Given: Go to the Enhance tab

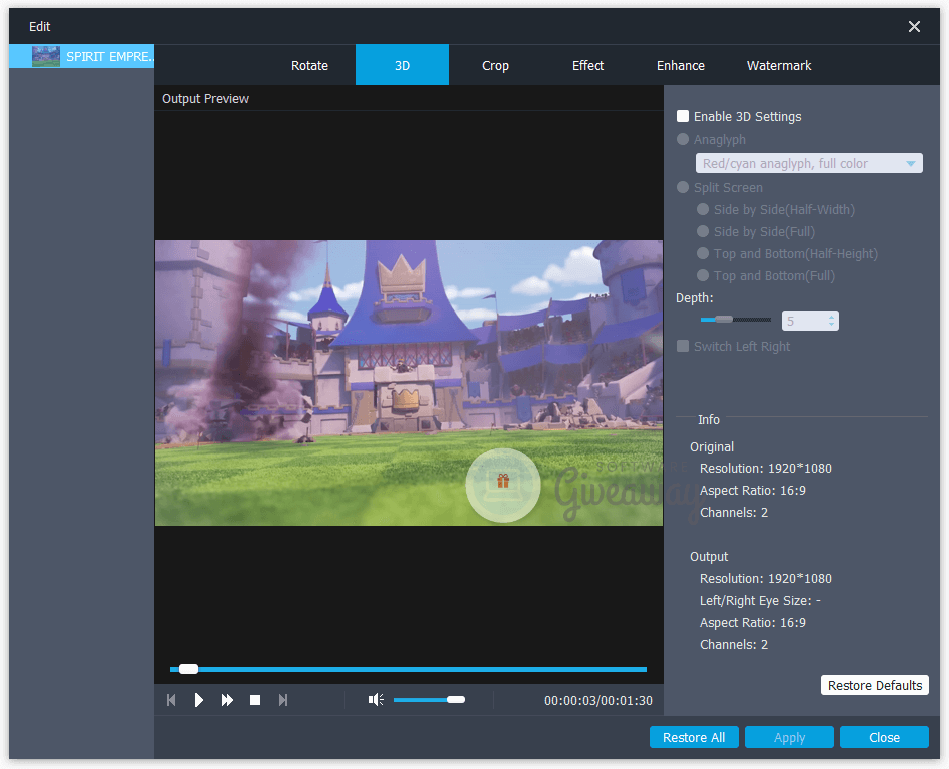Looking at the screenshot, I should pyautogui.click(x=681, y=65).
